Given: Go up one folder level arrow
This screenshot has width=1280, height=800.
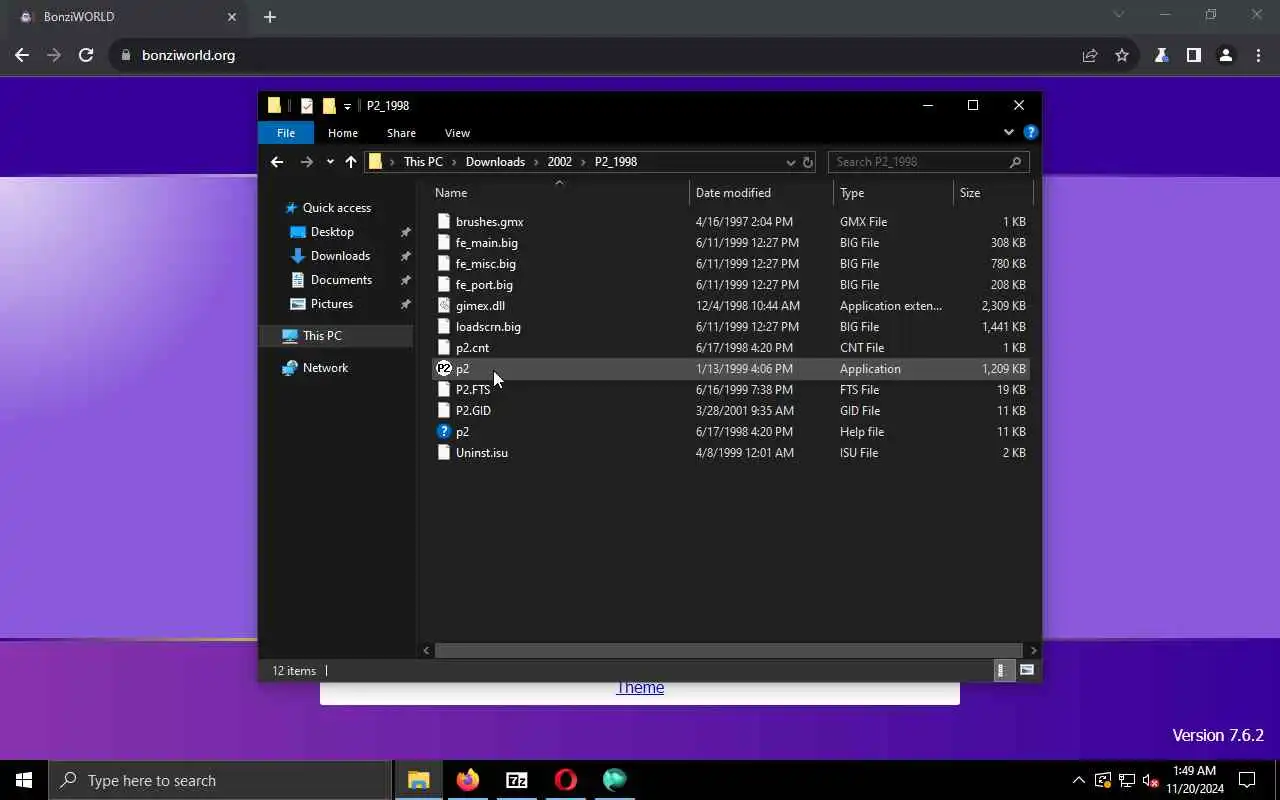Looking at the screenshot, I should pyautogui.click(x=351, y=162).
